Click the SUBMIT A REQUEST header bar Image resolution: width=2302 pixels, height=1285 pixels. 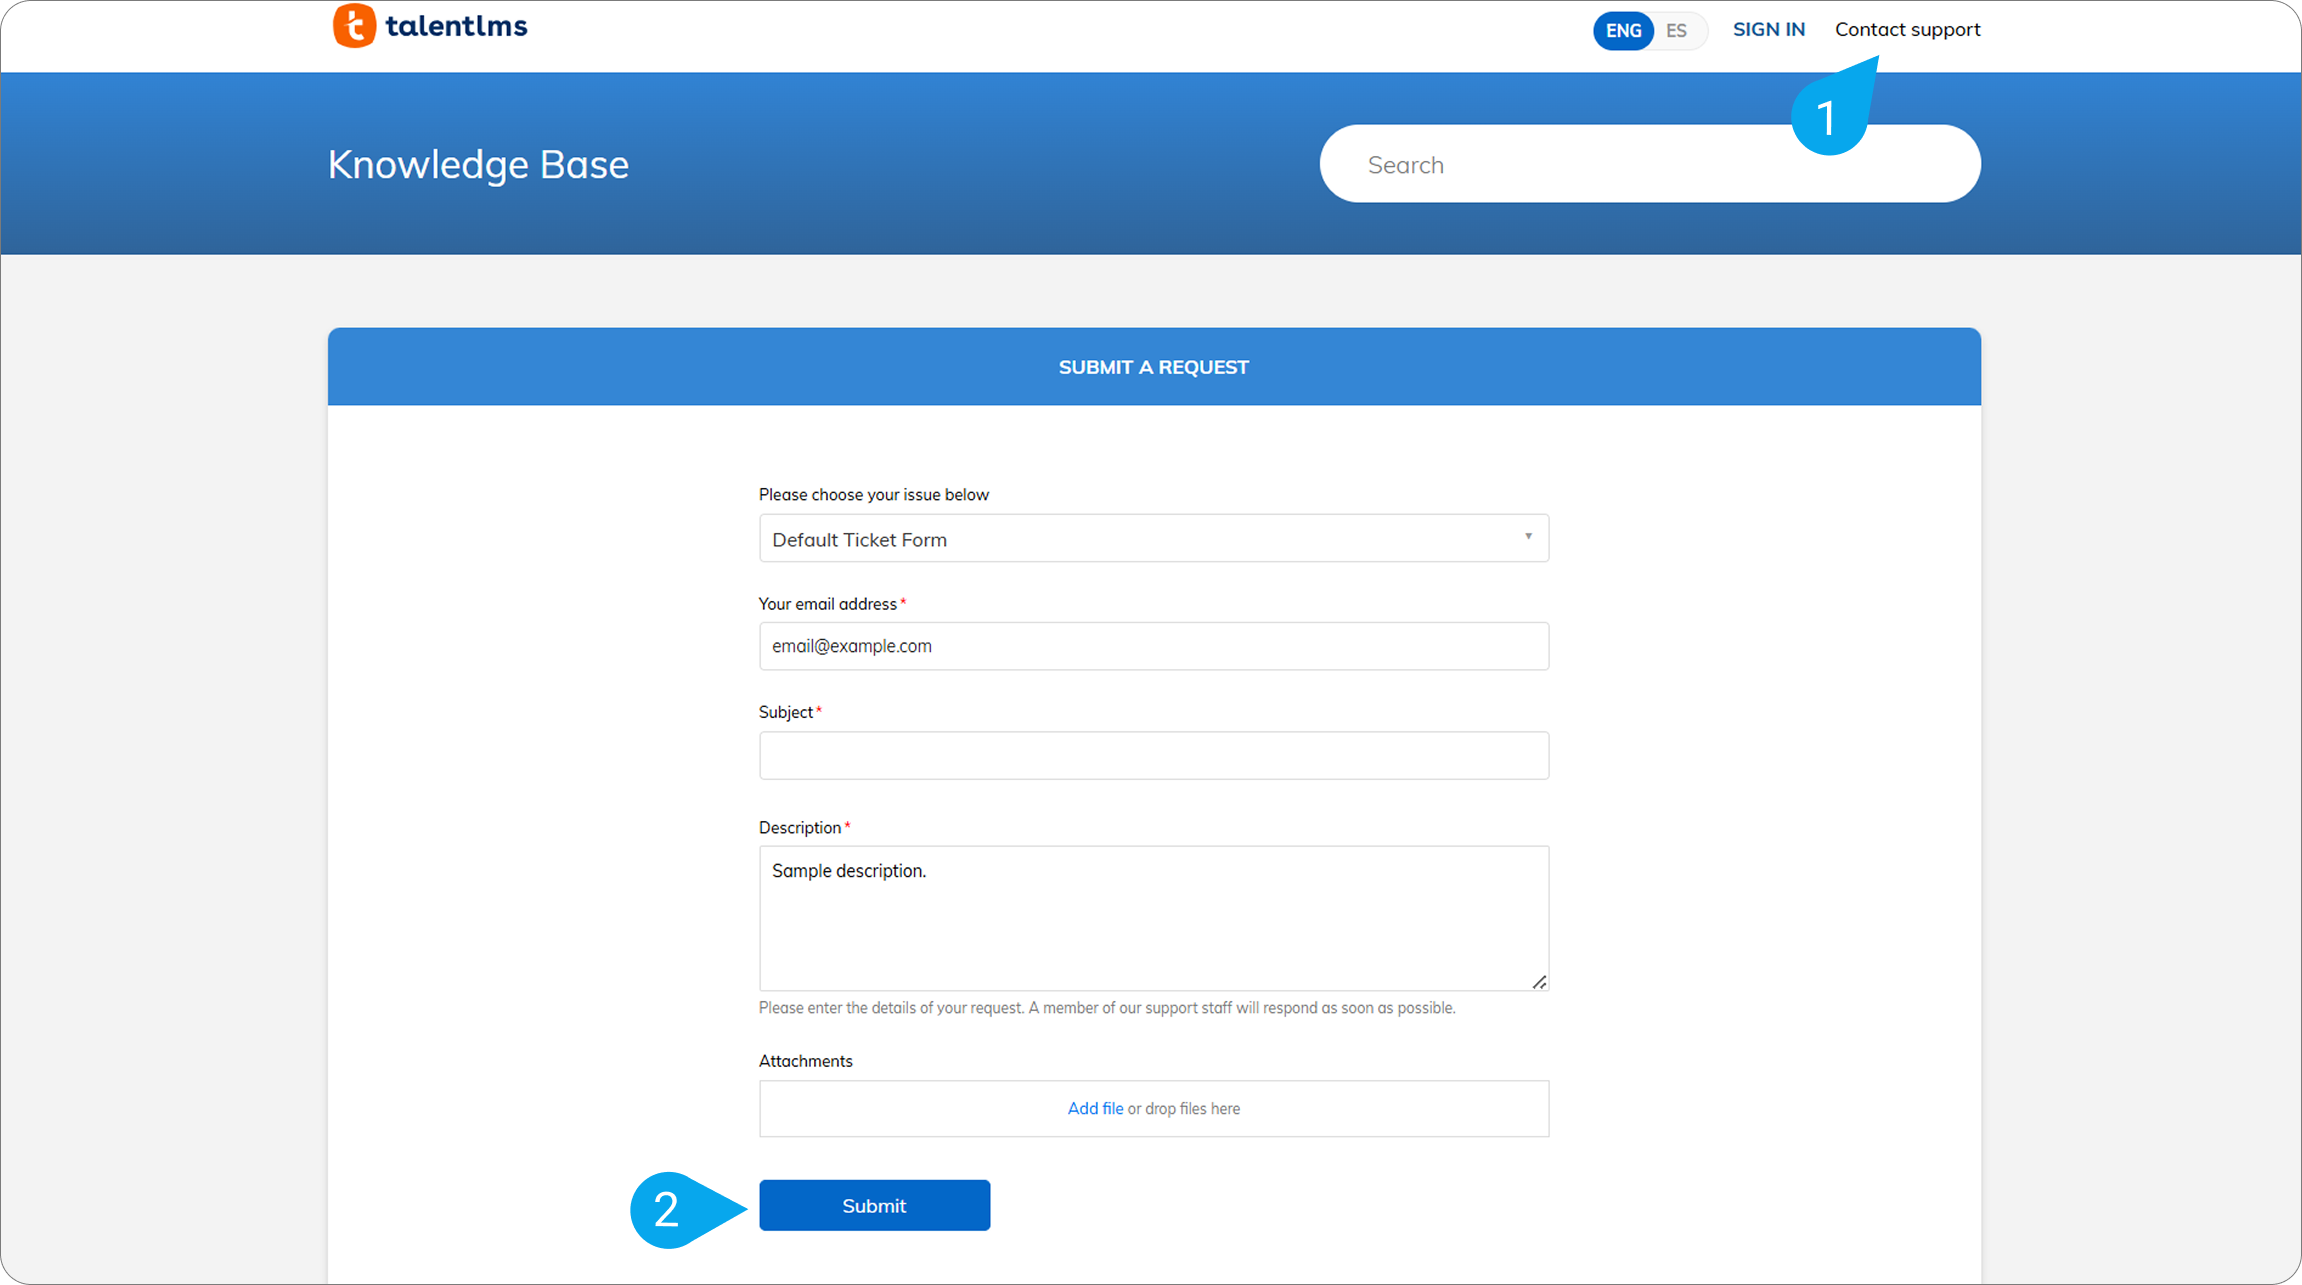tap(1153, 367)
